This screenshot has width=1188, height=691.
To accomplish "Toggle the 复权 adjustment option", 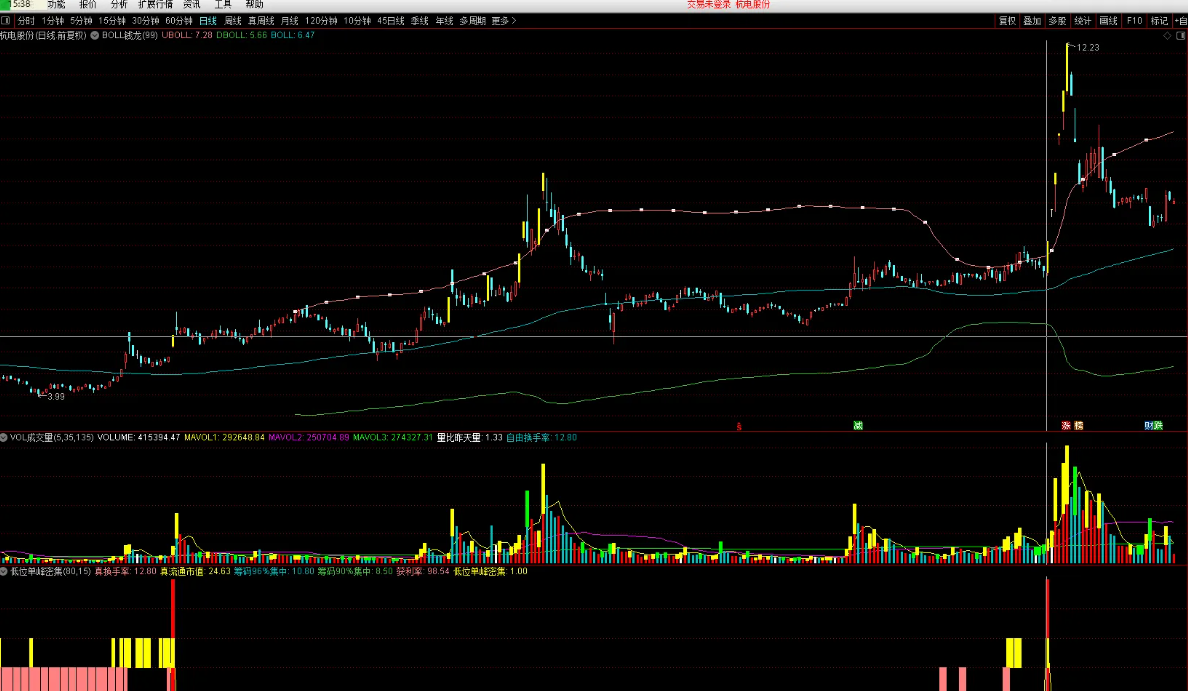I will click(1007, 20).
